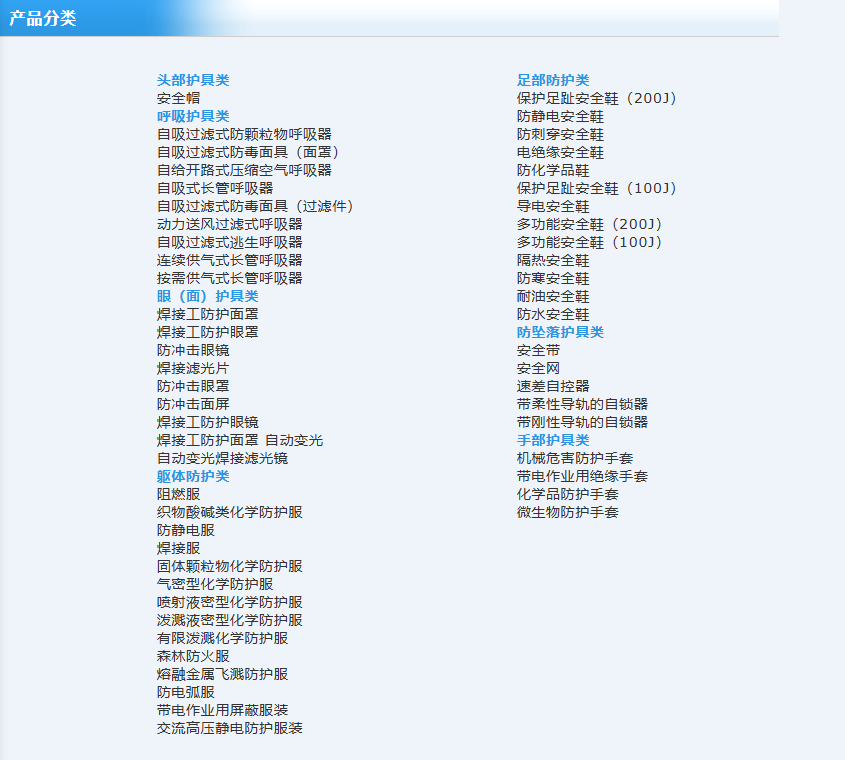Click 动力送风过滤式呼吸器 link
The height and width of the screenshot is (760, 845).
[230, 224]
